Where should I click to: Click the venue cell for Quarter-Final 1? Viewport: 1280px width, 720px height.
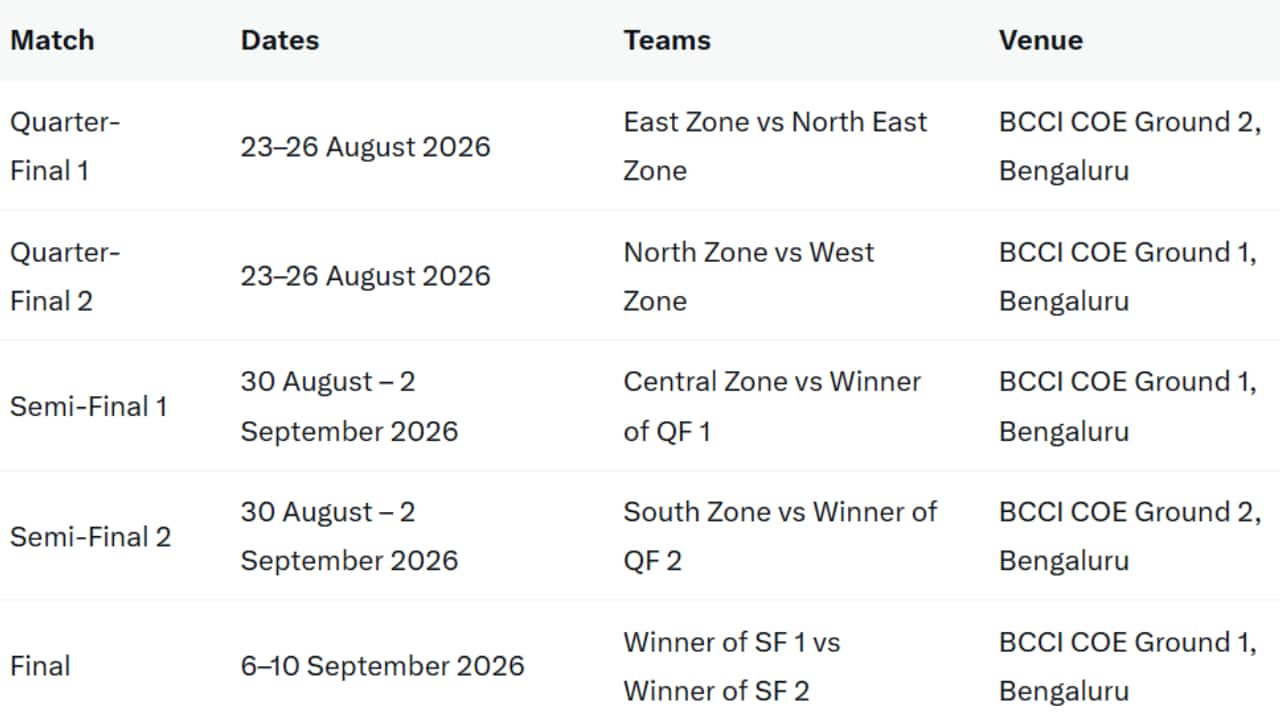point(1130,146)
